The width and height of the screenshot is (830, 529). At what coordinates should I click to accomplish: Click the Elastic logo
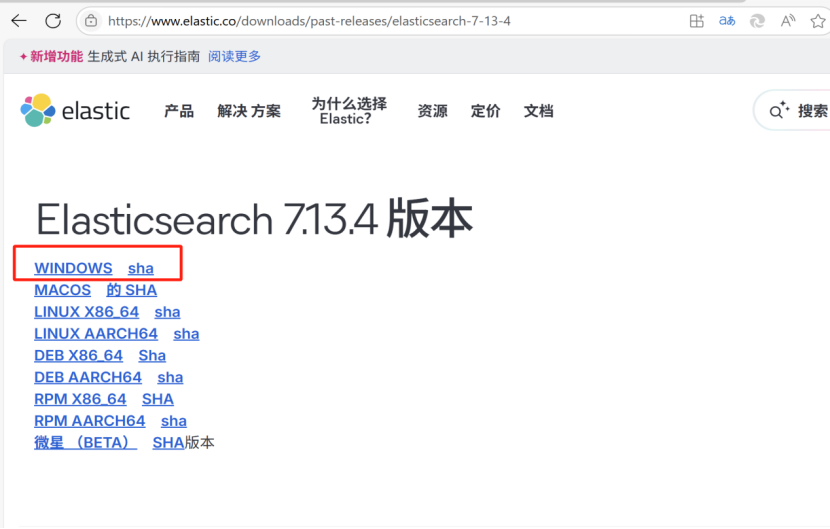pos(75,111)
